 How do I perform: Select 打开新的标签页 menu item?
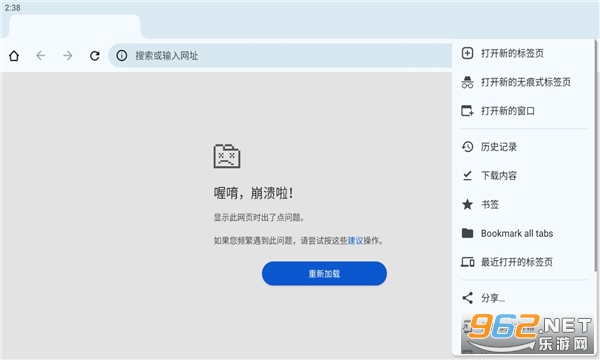(523, 53)
